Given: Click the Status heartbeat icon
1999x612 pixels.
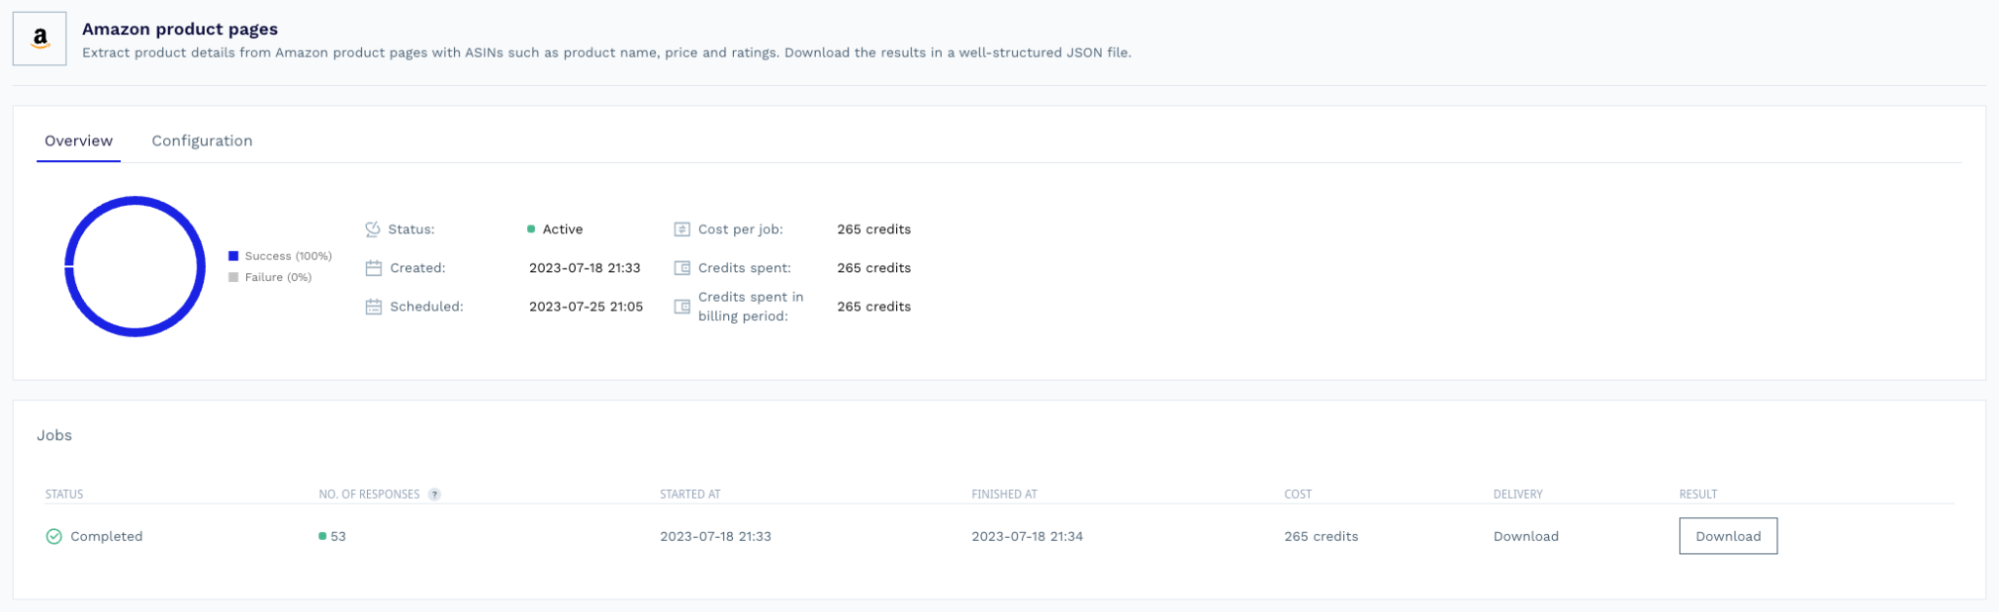Looking at the screenshot, I should [373, 229].
